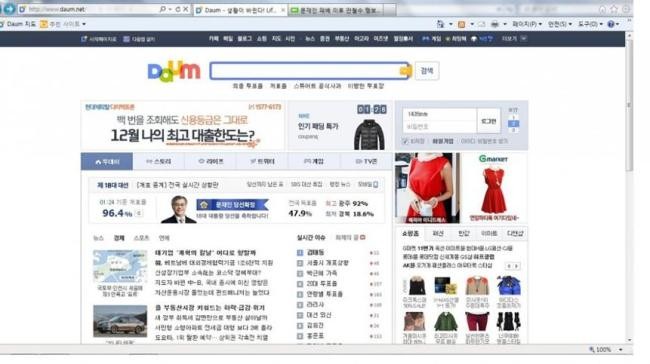Open the 안전(S) menu dropdown
Image resolution: width=650 pixels, height=364 pixels.
[x=560, y=24]
